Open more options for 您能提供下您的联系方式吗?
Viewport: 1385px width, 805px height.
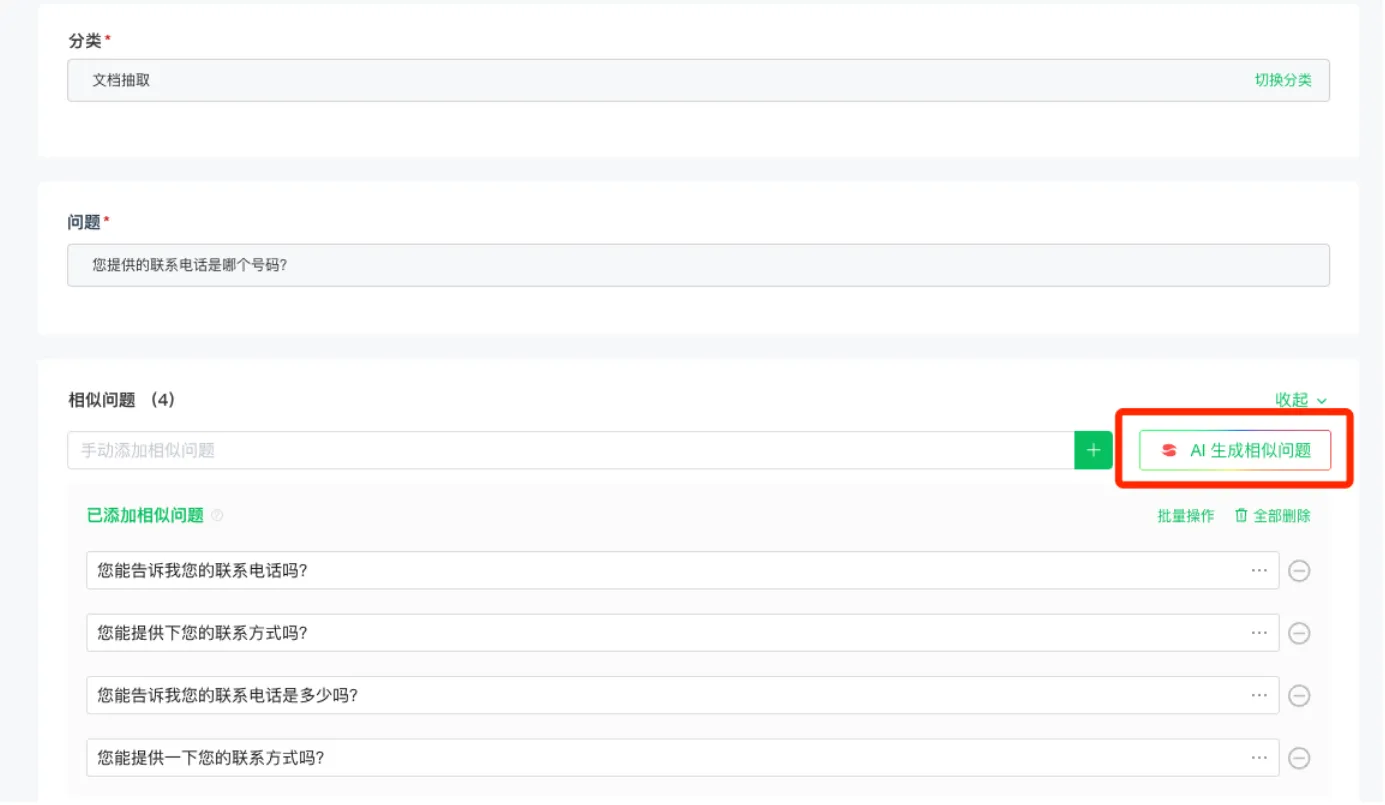tap(1259, 633)
